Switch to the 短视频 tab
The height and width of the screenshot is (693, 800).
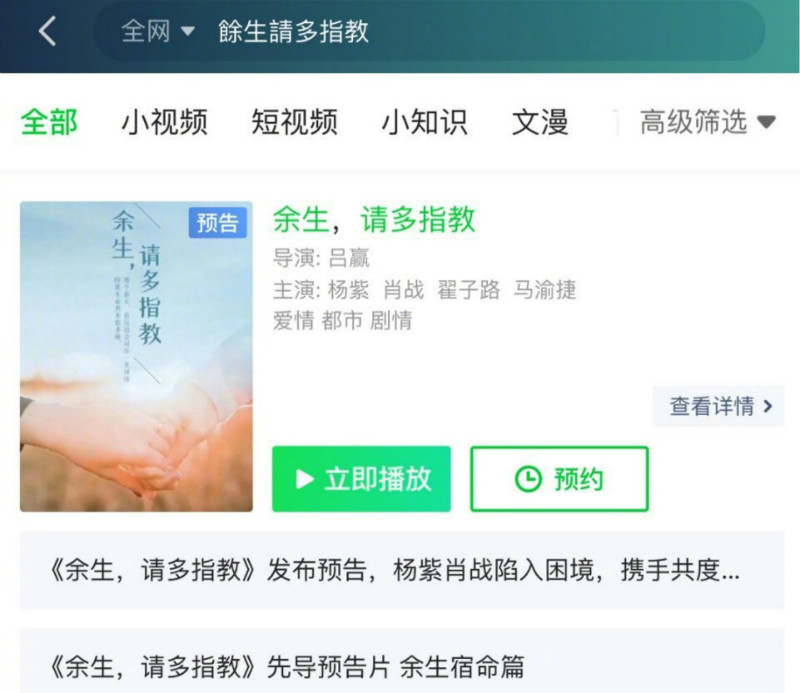coord(294,122)
